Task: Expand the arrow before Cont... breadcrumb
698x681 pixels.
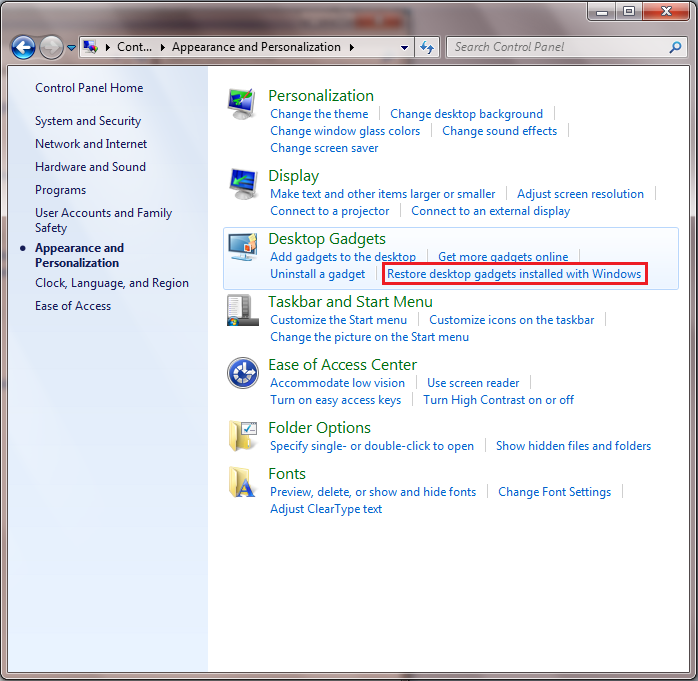Action: pos(108,47)
